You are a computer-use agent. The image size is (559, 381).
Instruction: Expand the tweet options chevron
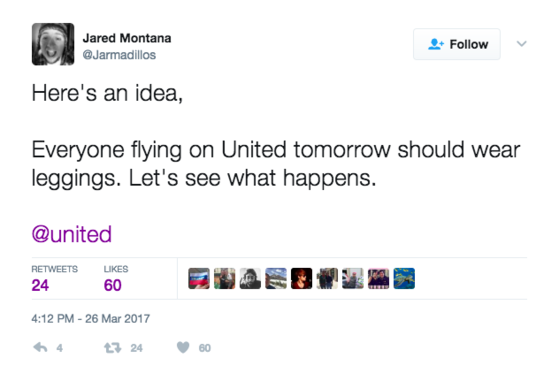click(522, 44)
